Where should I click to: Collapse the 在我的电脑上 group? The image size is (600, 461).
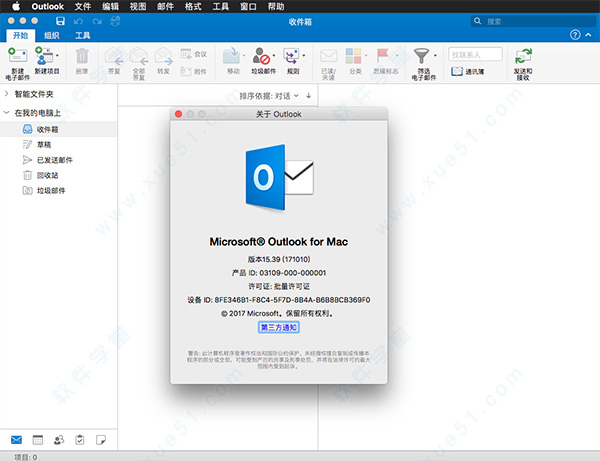pos(7,112)
